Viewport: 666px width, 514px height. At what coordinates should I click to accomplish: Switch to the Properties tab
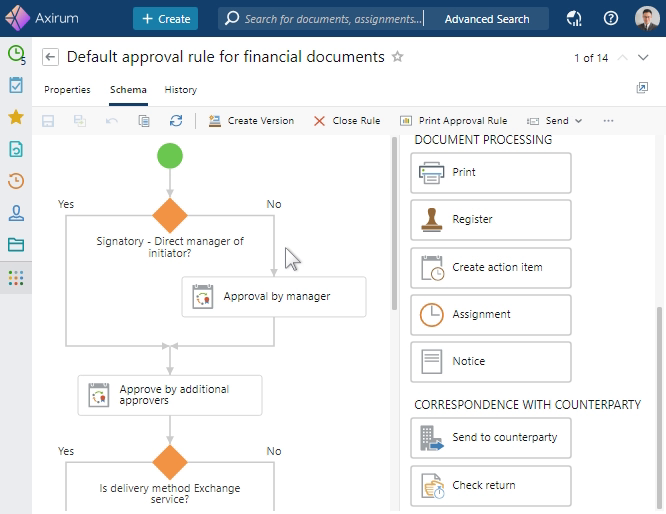click(x=67, y=90)
